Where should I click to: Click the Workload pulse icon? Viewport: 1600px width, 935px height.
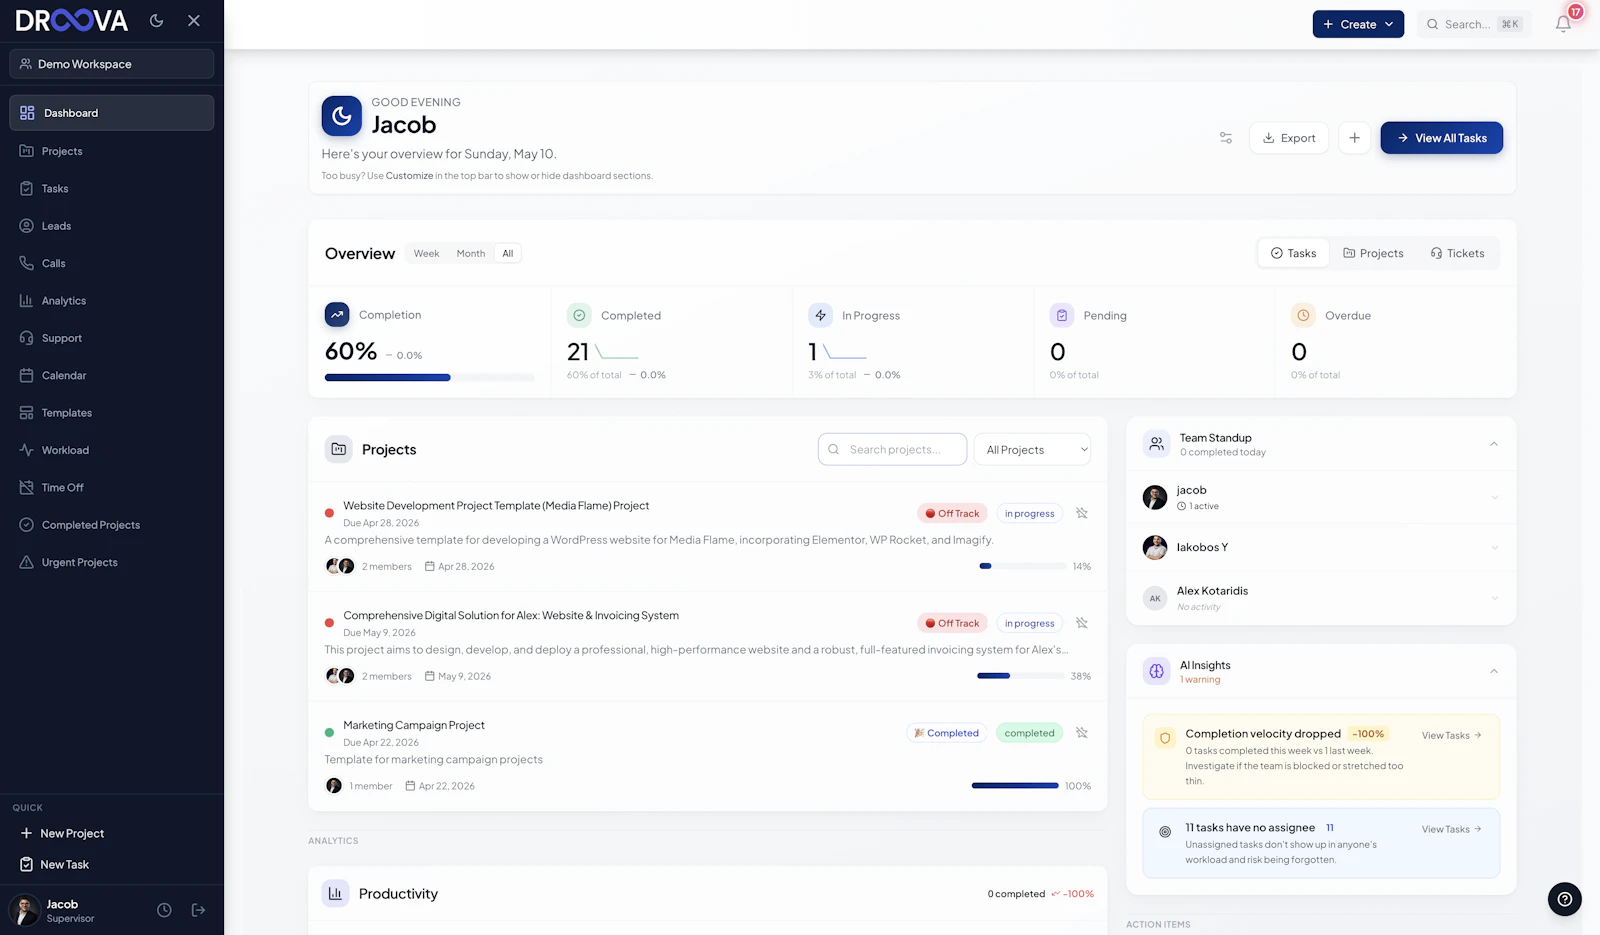(x=27, y=450)
